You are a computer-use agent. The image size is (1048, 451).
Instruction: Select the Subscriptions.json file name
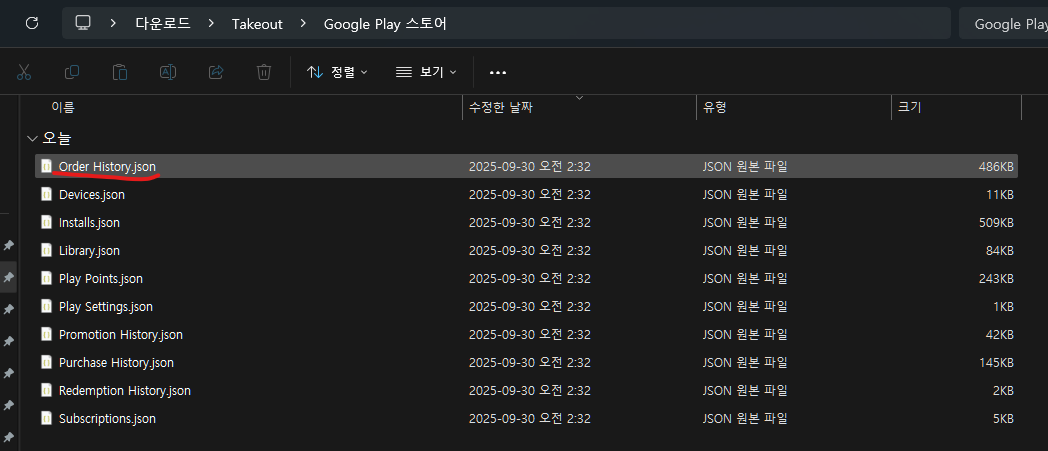[x=107, y=419]
